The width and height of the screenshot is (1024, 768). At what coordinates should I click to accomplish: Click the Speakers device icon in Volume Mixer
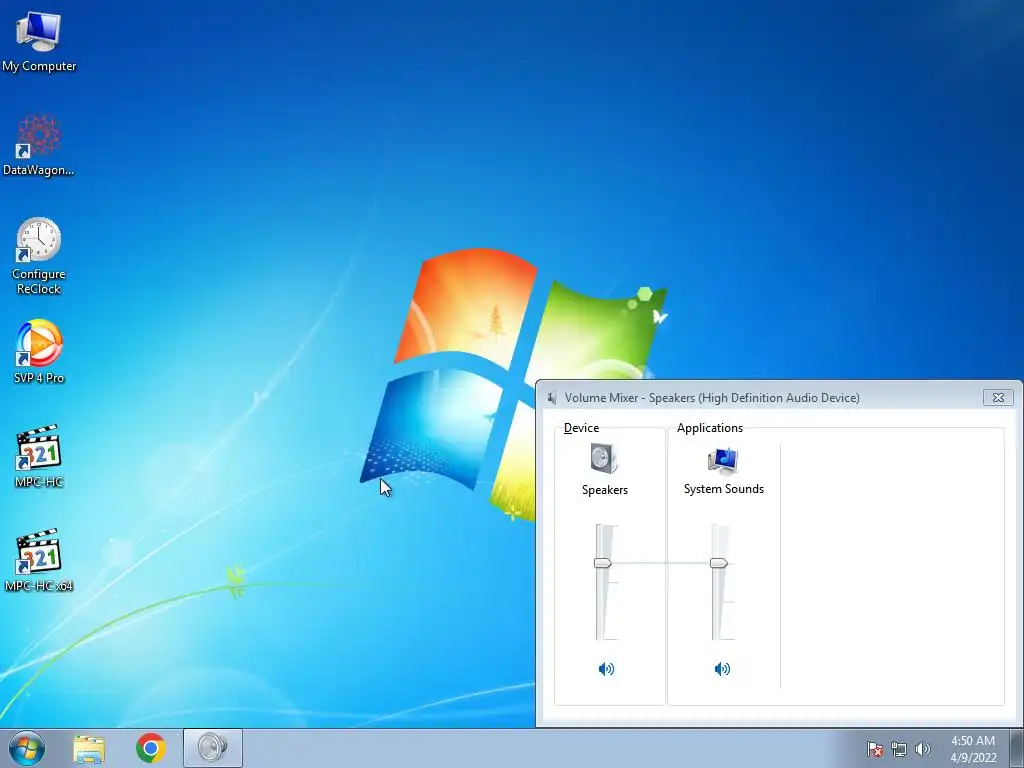[x=604, y=458]
